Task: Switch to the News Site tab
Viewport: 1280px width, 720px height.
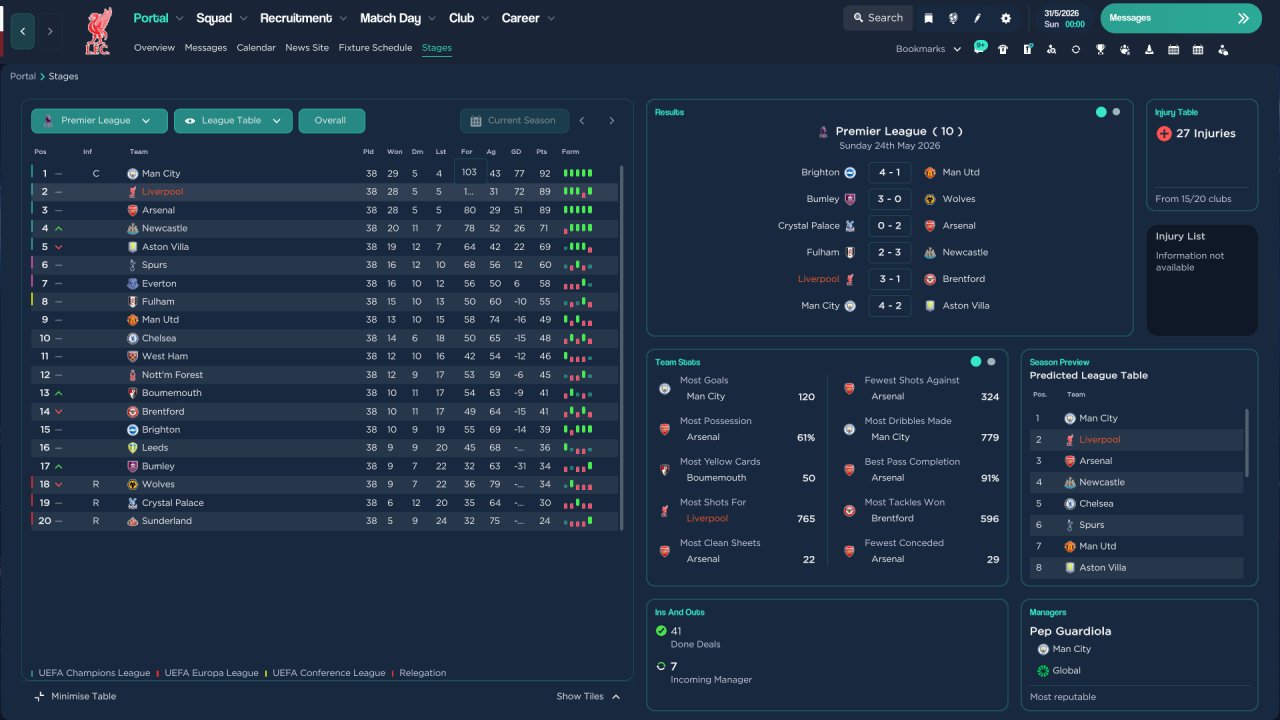Action: [307, 48]
